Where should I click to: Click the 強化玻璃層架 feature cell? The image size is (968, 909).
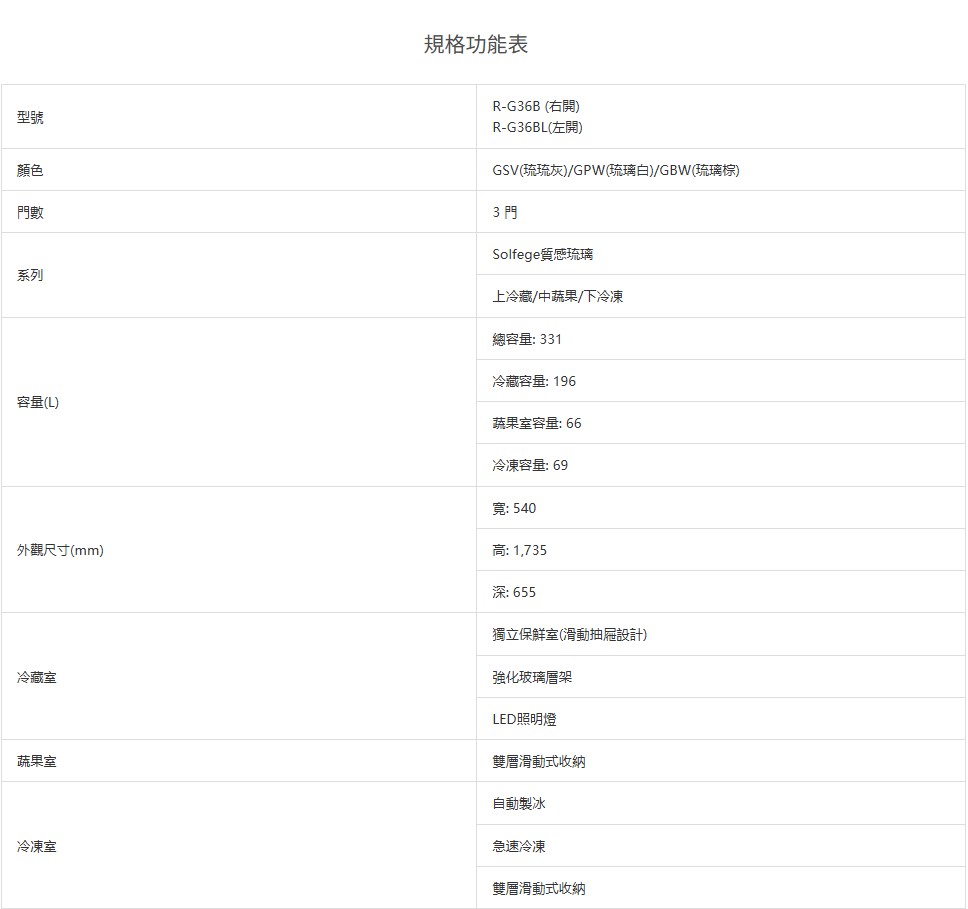click(x=532, y=677)
